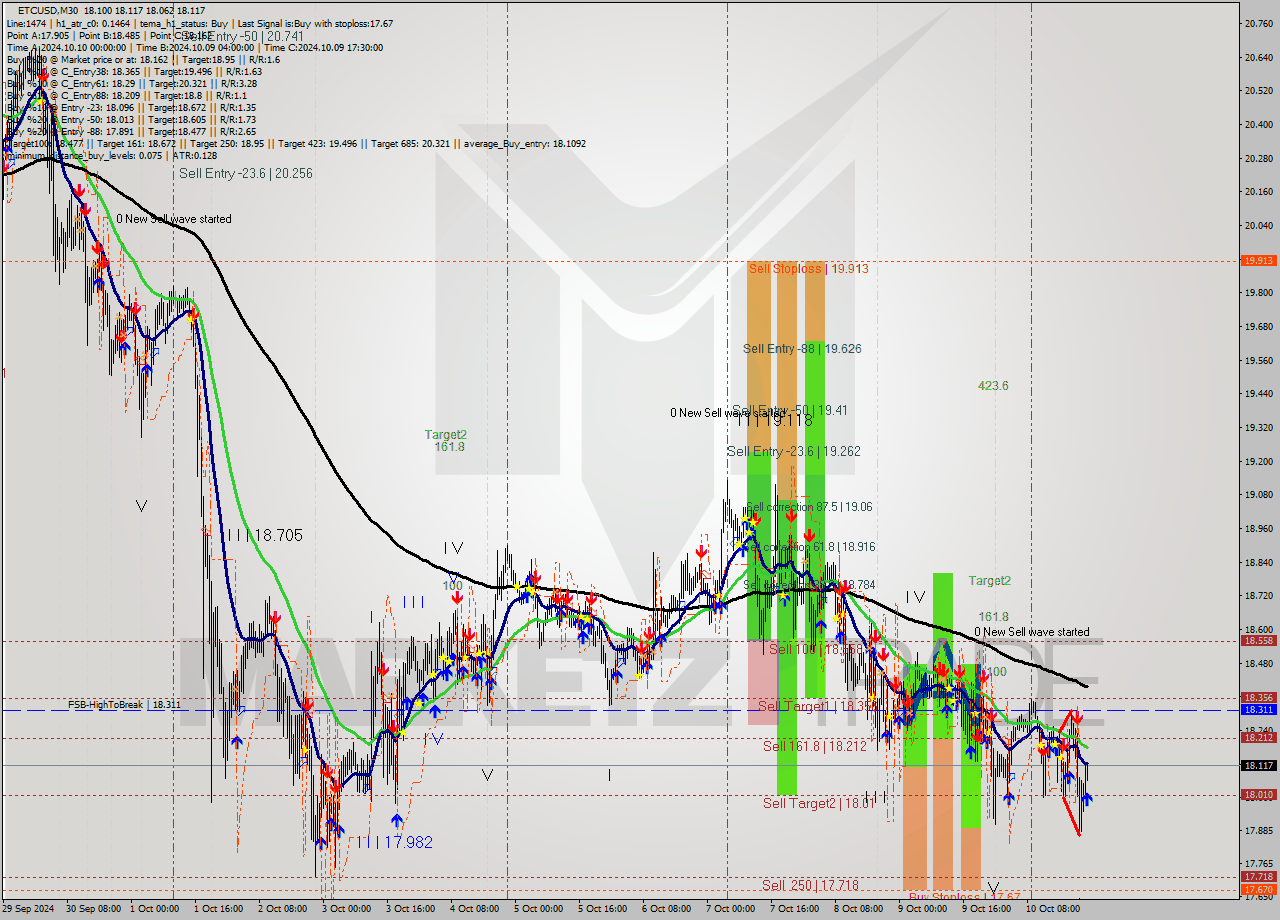Click the blue 18.311 price tag

coord(1258,710)
